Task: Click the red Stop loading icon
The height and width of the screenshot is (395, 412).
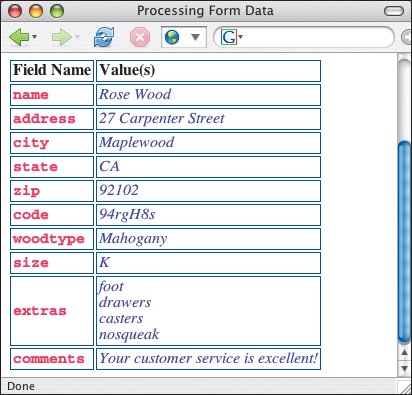Action: pyautogui.click(x=140, y=37)
